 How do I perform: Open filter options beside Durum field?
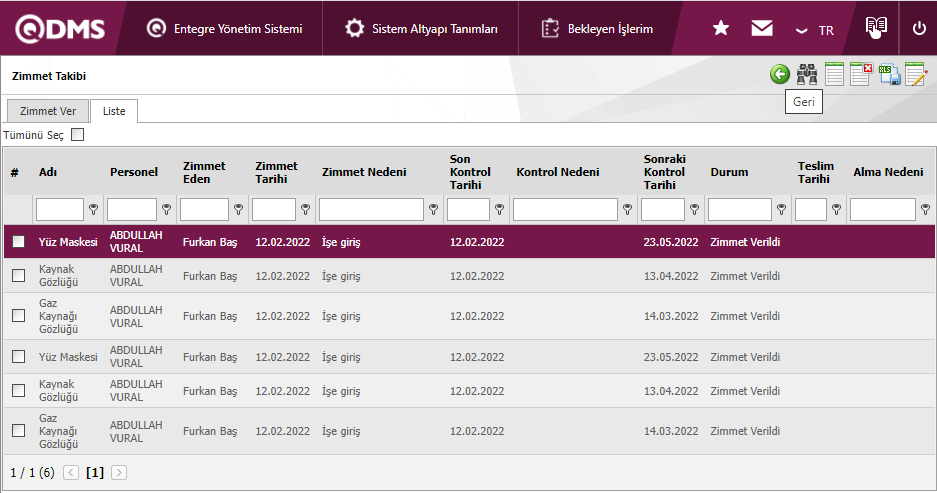click(782, 210)
